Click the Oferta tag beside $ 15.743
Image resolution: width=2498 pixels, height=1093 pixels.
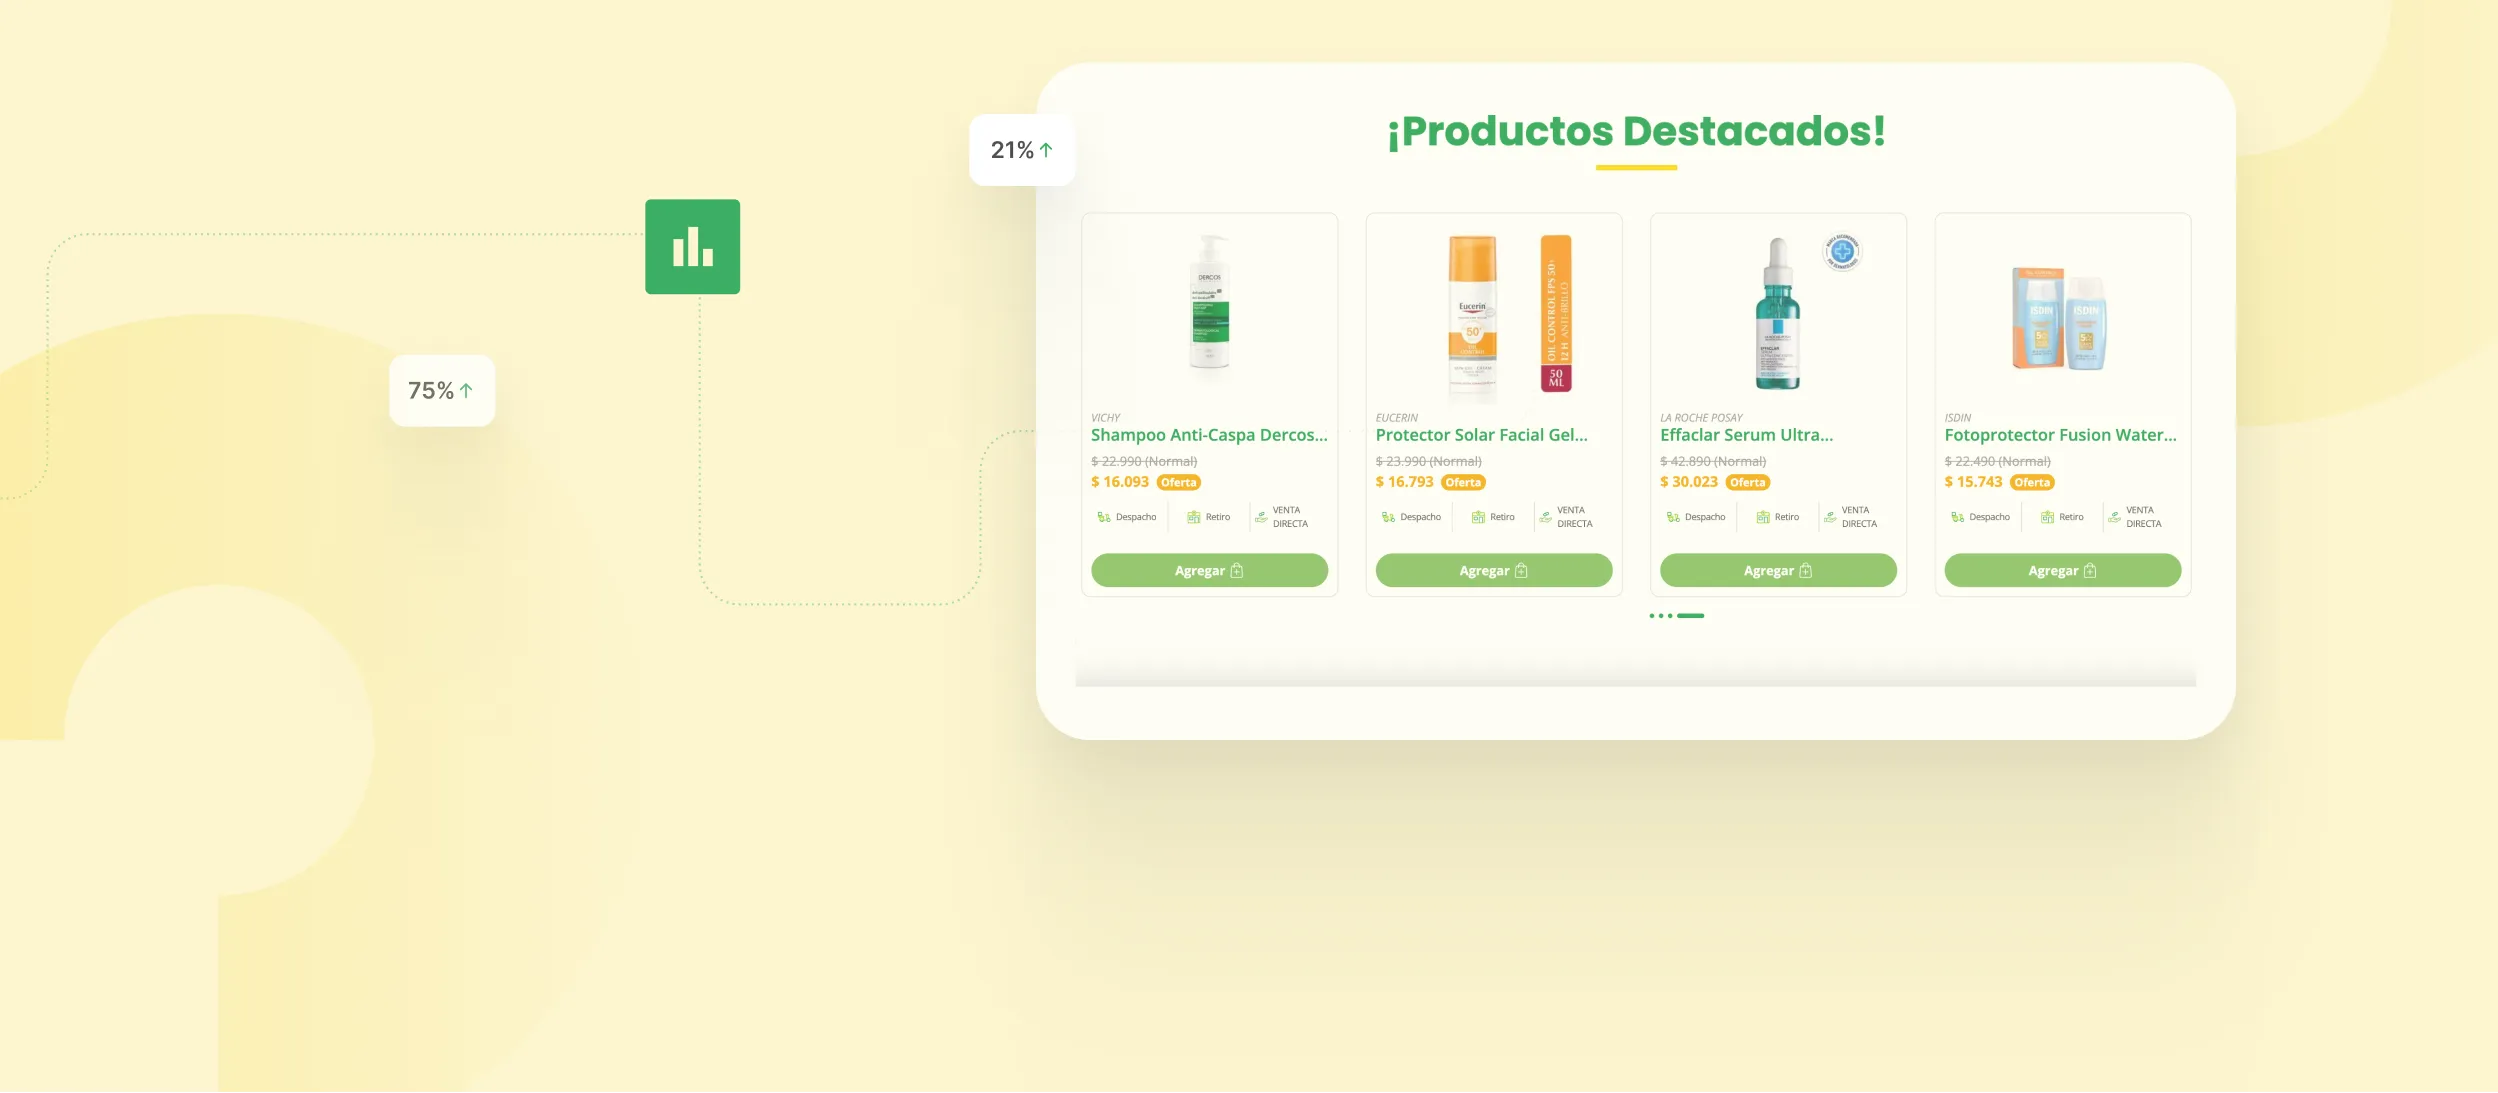coord(2032,482)
